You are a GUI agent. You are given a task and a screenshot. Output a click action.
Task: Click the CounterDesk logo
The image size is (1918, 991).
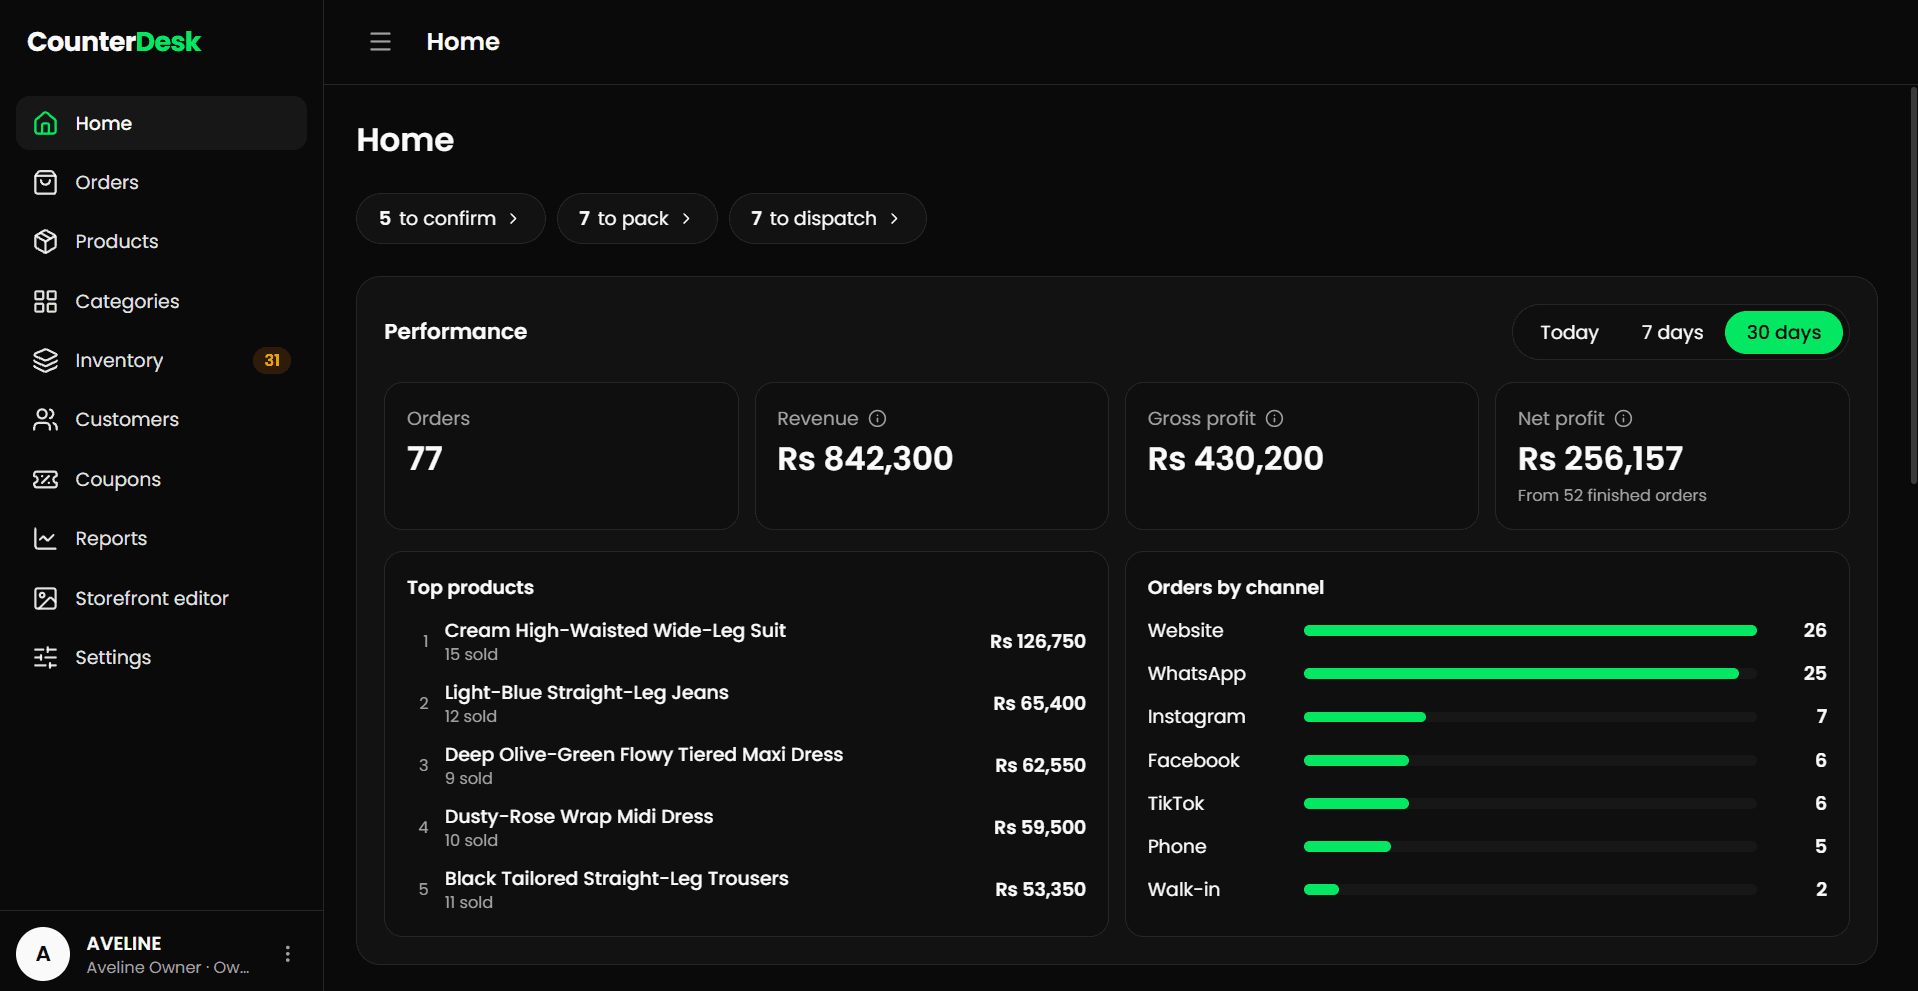114,41
